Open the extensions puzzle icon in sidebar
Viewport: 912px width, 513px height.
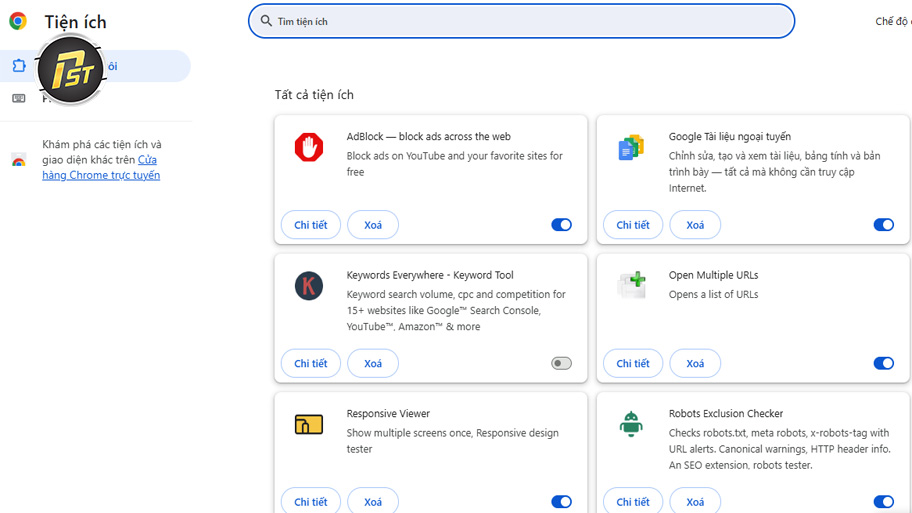click(x=19, y=66)
